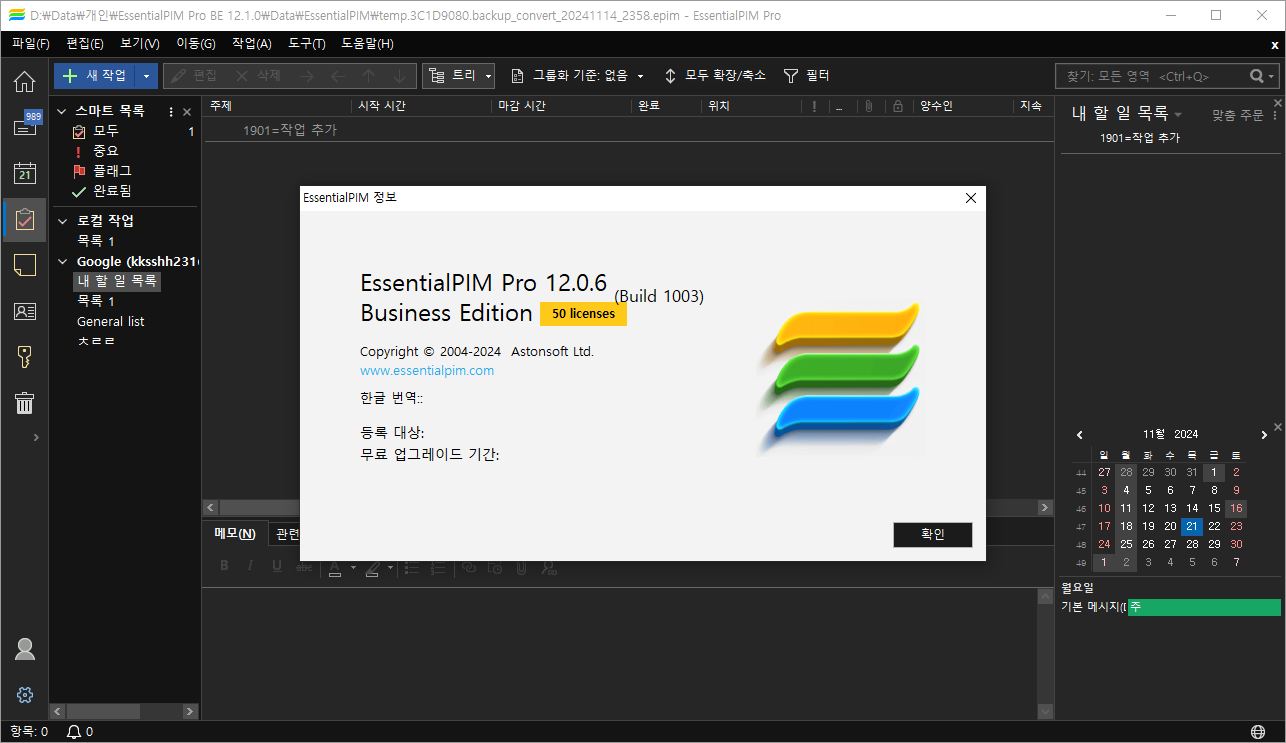Collapse the 스마트 목록 group

pos(62,111)
